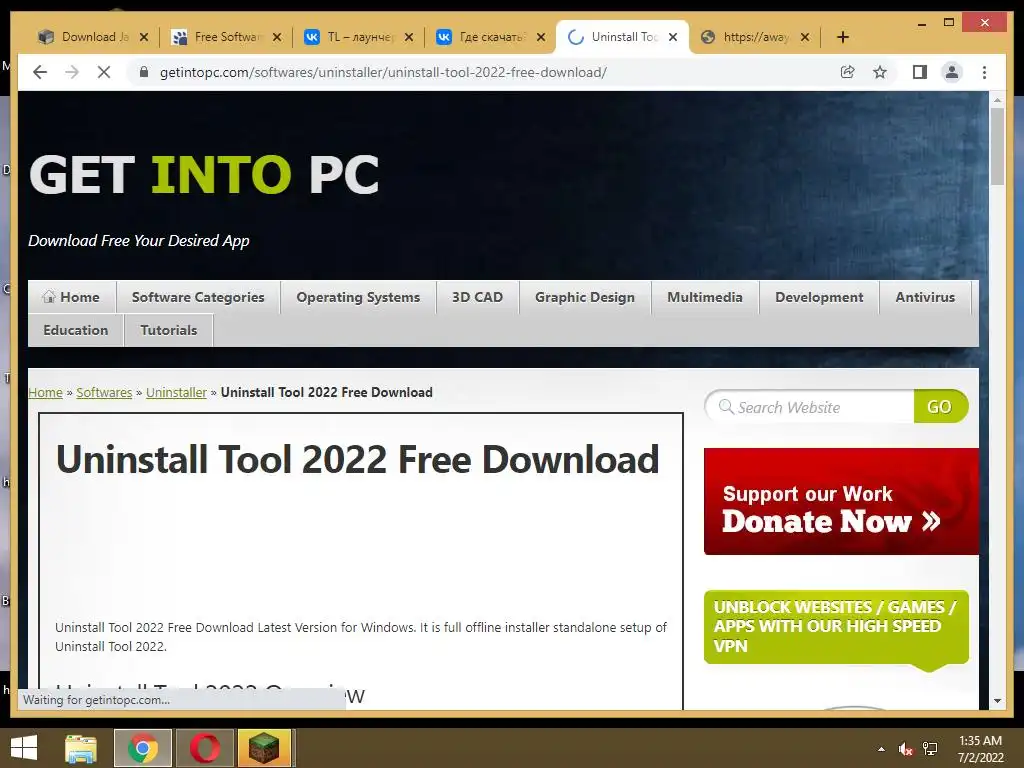Go back to the previous page
Screen dimensions: 1024x768
click(40, 72)
